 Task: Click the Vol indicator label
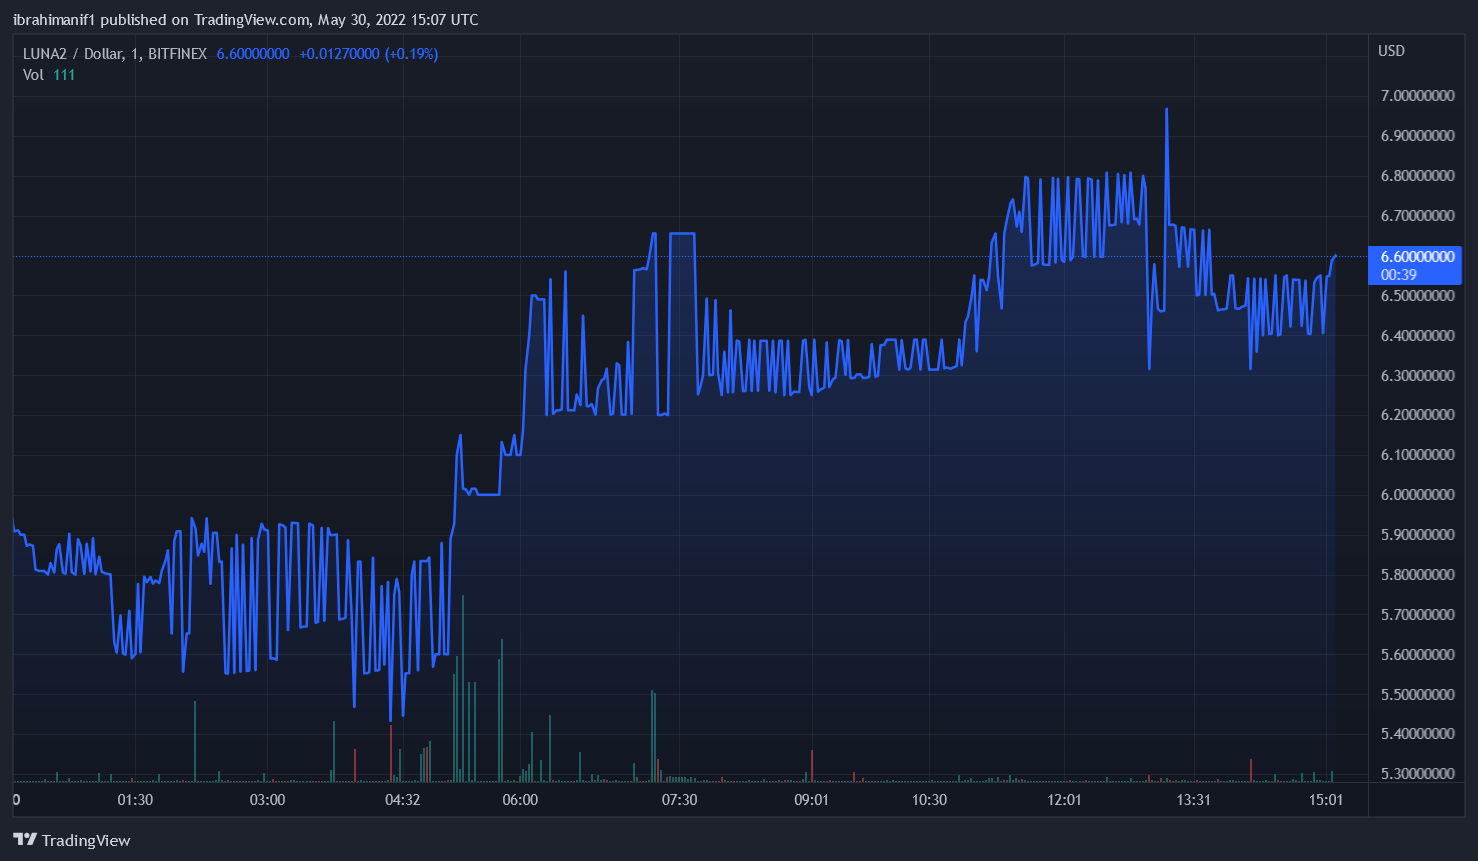tap(33, 75)
